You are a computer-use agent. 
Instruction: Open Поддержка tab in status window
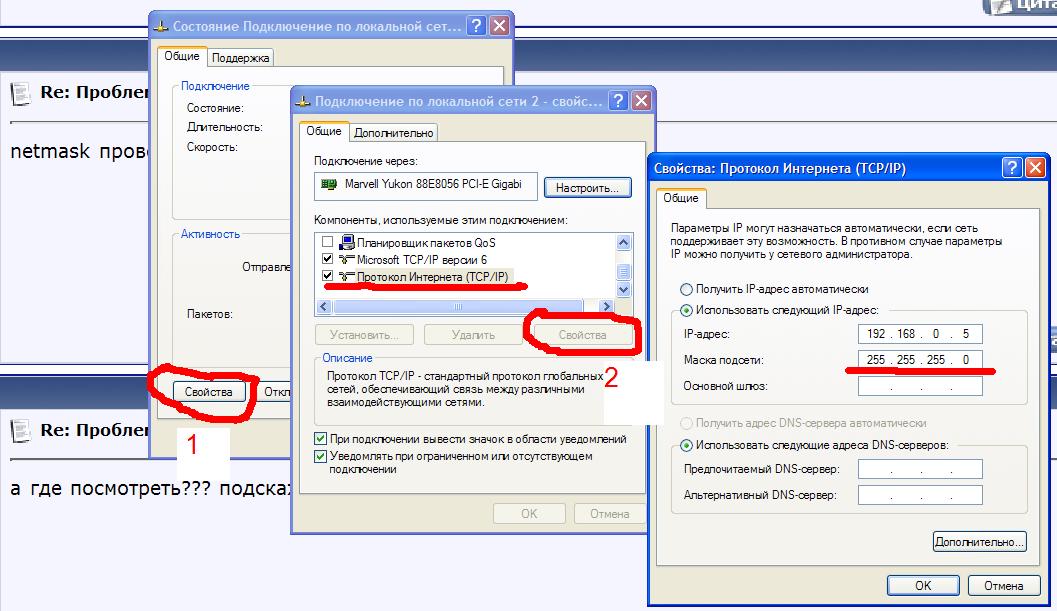(241, 58)
